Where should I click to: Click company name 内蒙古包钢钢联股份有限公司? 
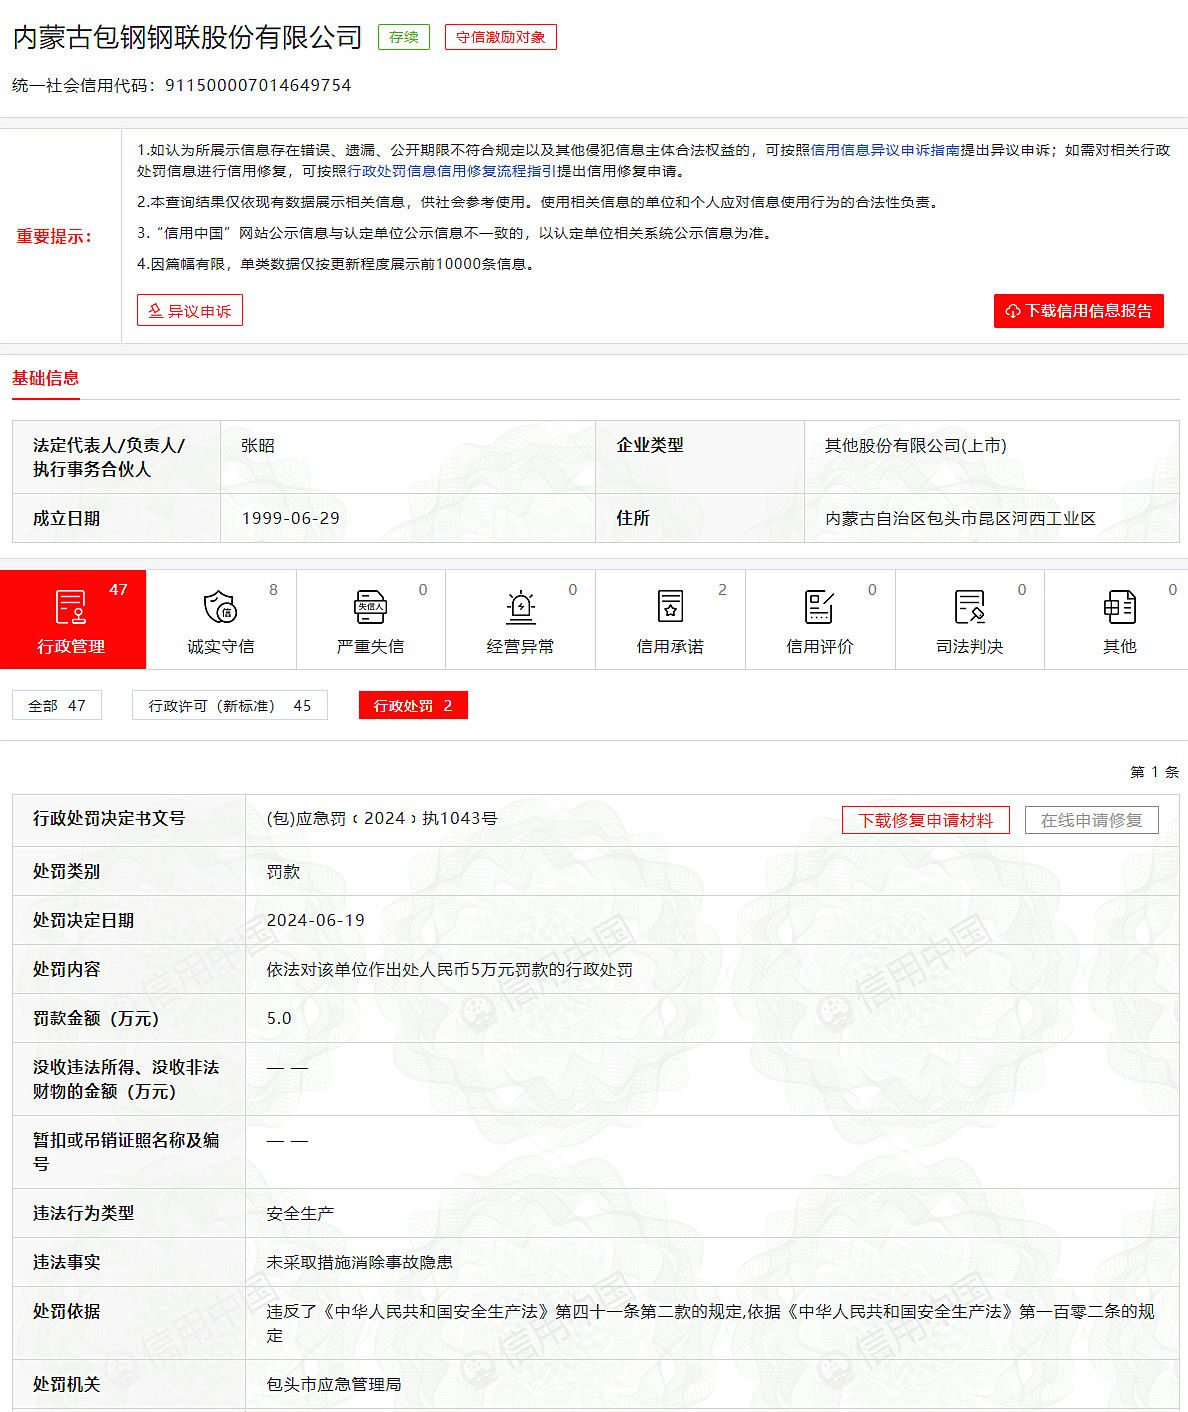[x=187, y=37]
